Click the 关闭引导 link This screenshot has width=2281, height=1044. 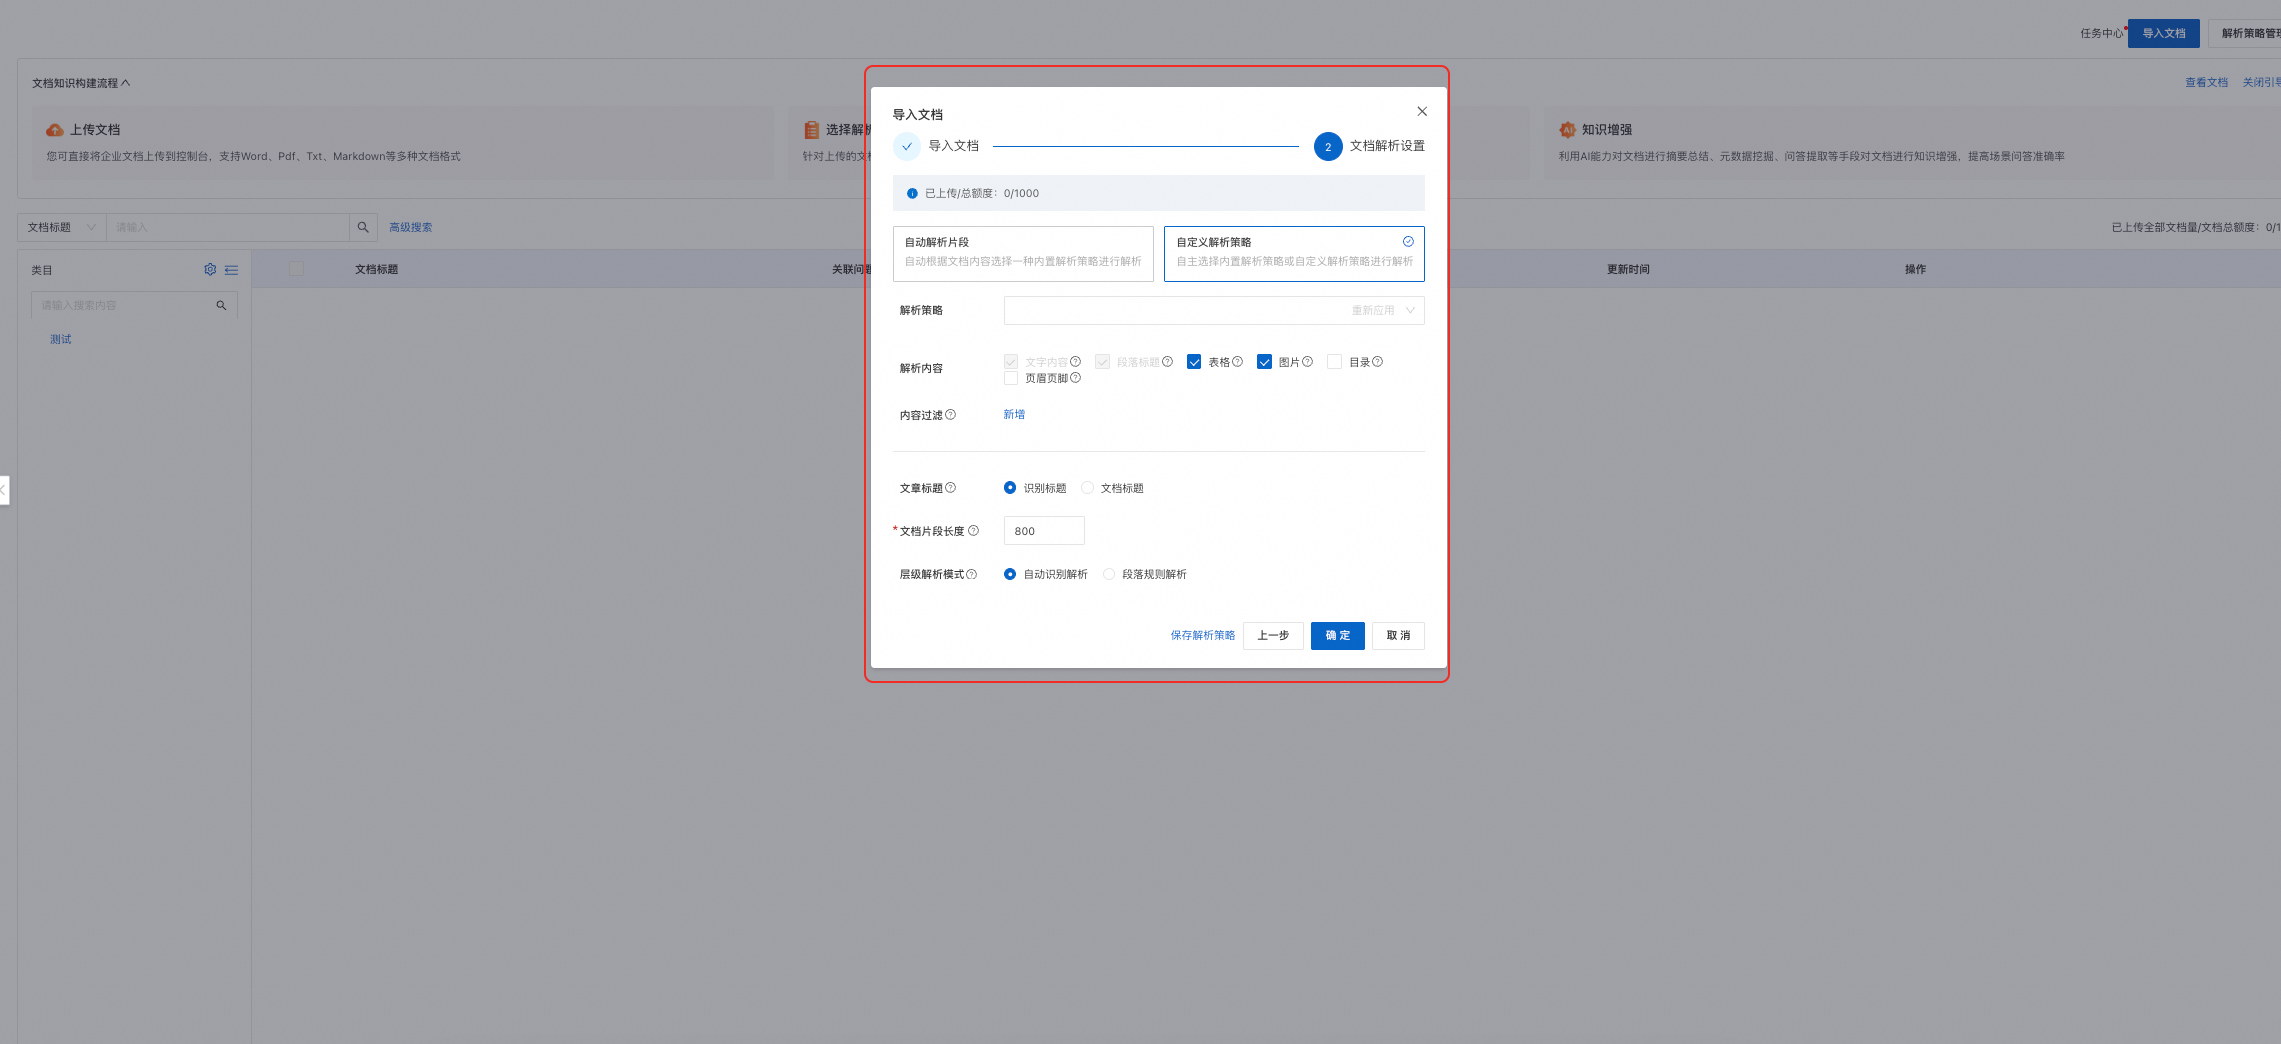(2261, 82)
